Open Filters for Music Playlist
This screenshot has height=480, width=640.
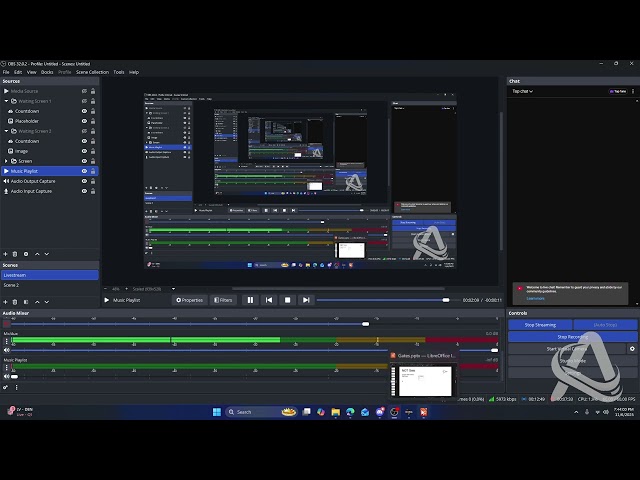pos(222,300)
